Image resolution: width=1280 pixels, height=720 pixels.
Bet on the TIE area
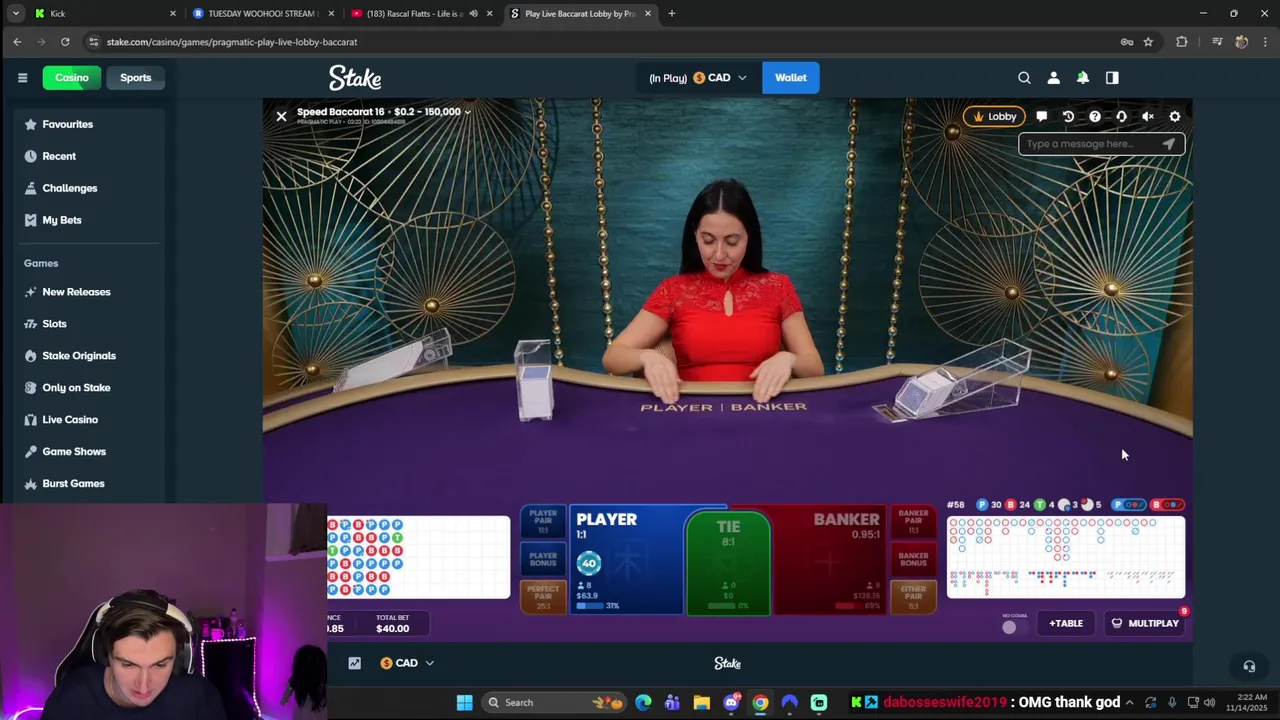[x=728, y=562]
